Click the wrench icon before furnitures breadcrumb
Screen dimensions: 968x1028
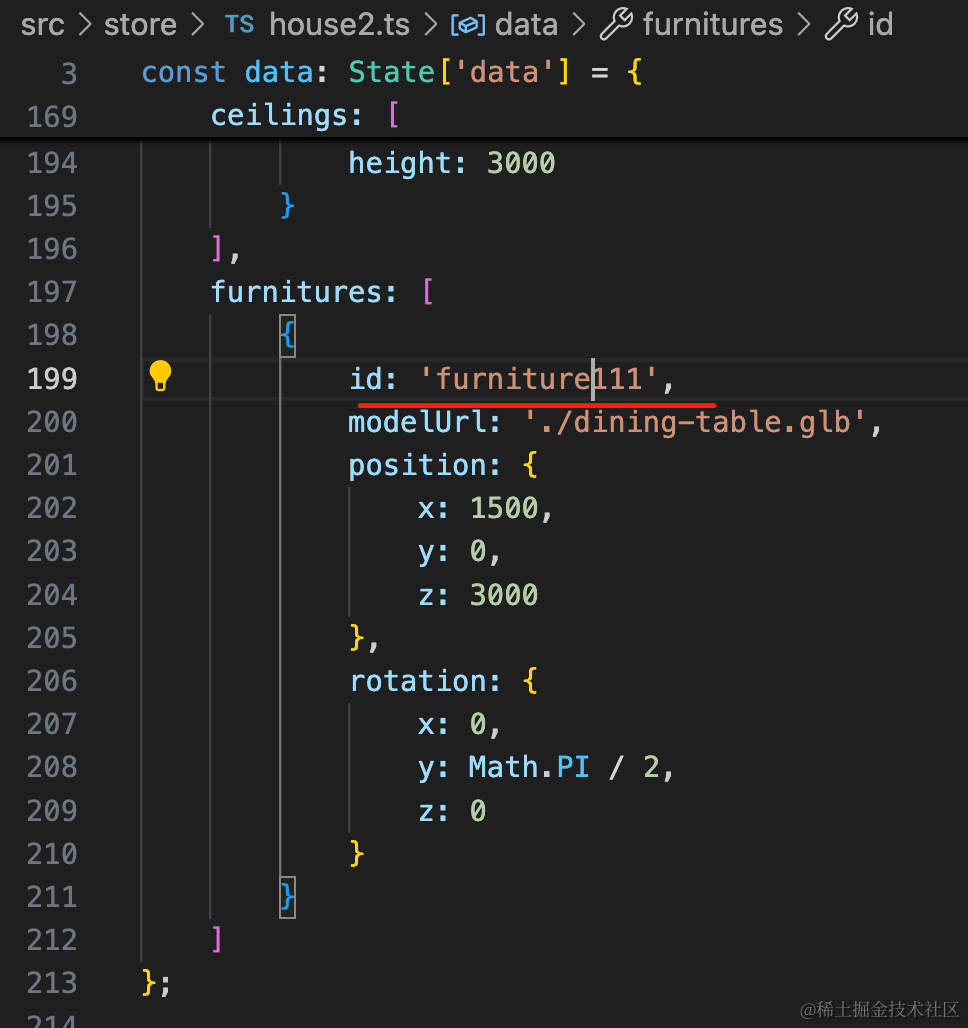(616, 24)
